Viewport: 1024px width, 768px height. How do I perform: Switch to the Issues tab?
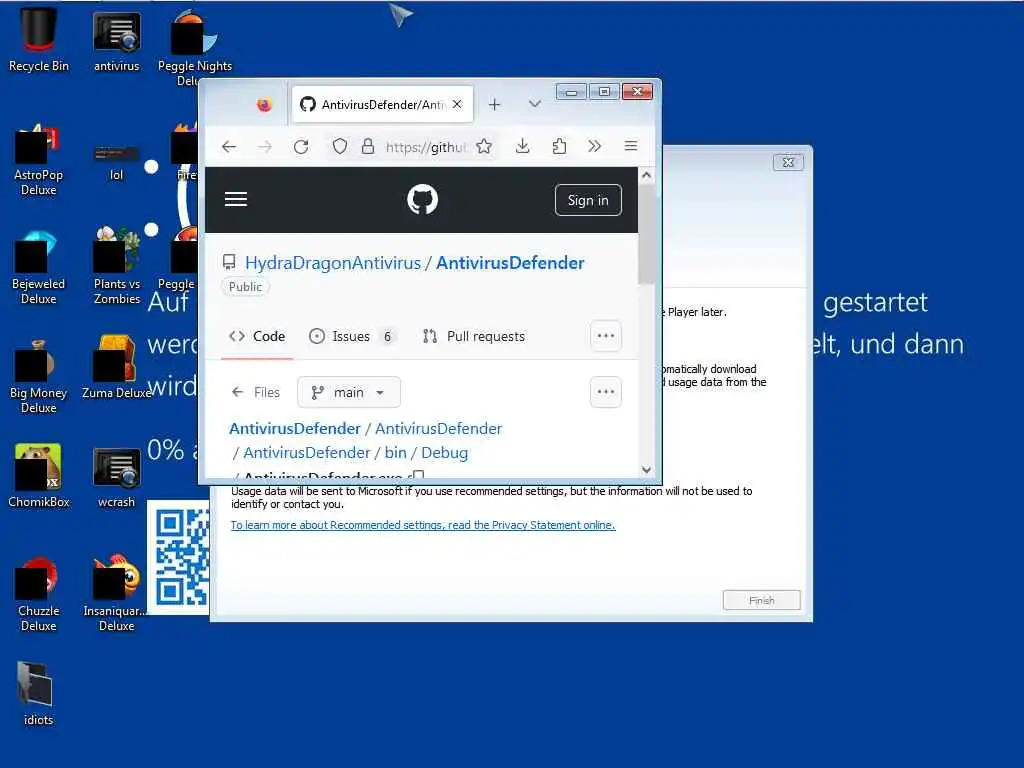[x=351, y=336]
